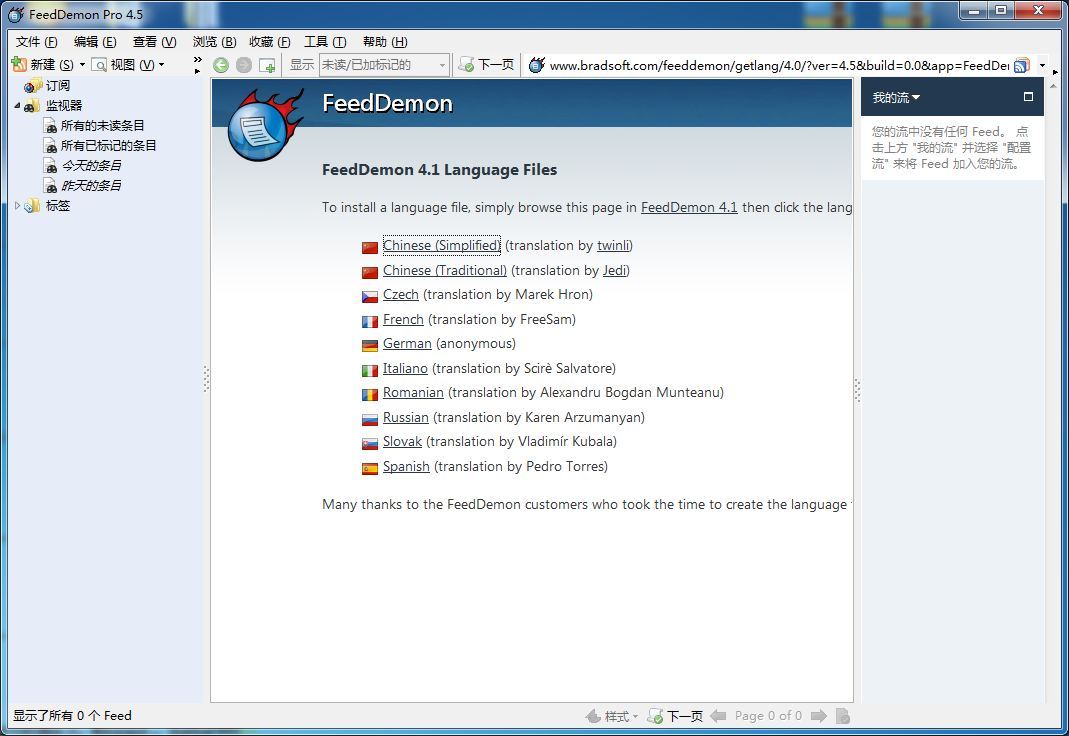Click the Spanish flag icon

coord(370,468)
